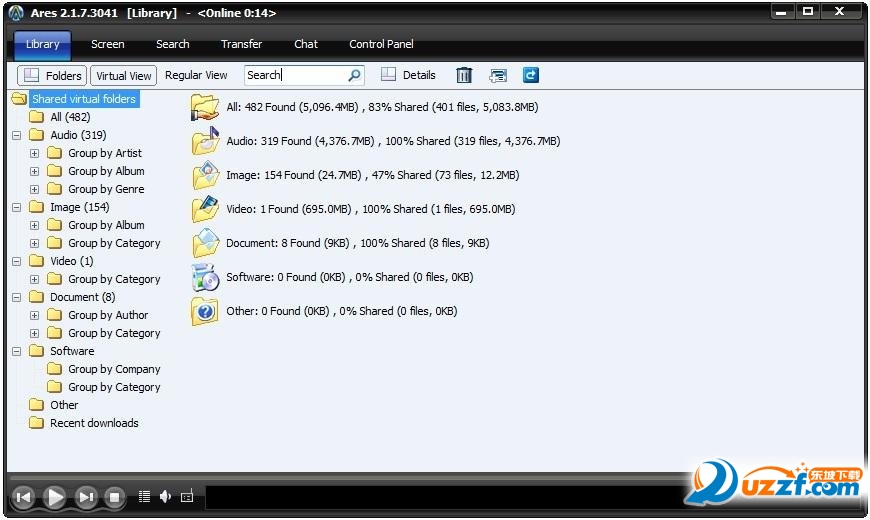Expand Group by Artist under Audio
The width and height of the screenshot is (870, 520).
(x=34, y=153)
